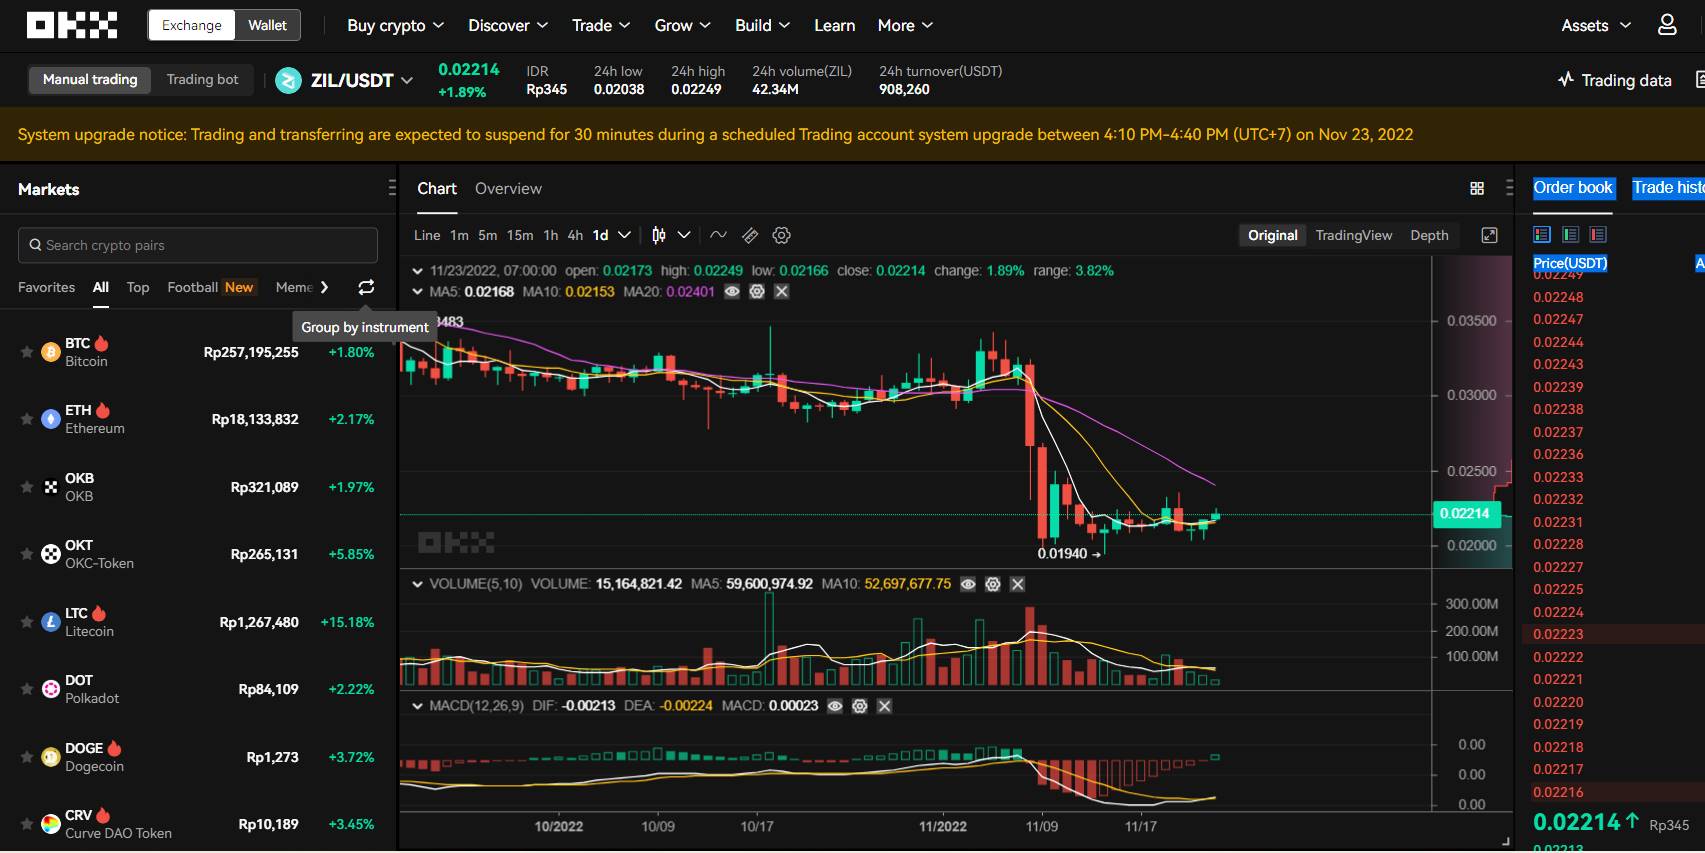
Task: Collapse MA indicator legend chevron
Action: 417,291
